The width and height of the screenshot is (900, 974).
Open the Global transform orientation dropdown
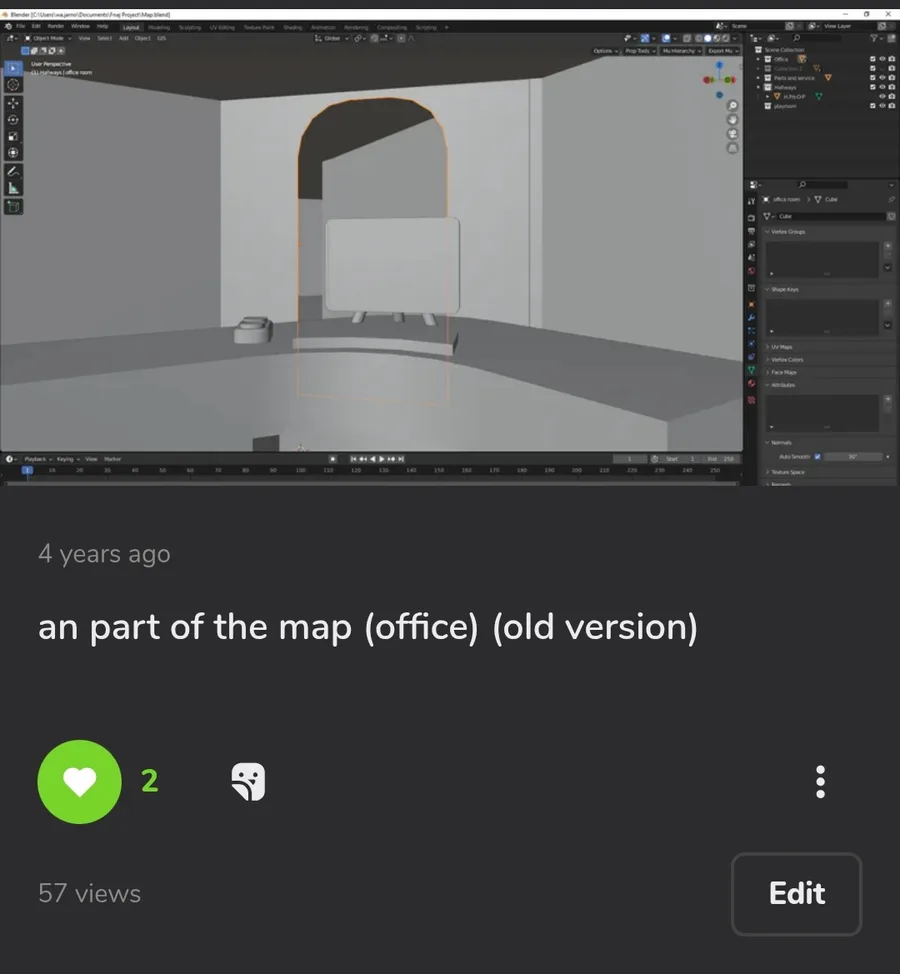[332, 38]
